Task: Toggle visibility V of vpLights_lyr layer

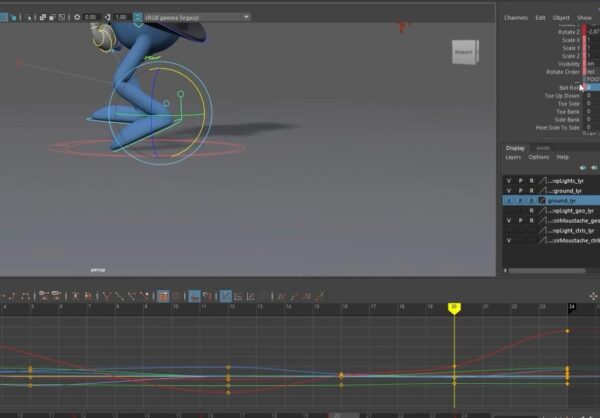Action: click(509, 180)
